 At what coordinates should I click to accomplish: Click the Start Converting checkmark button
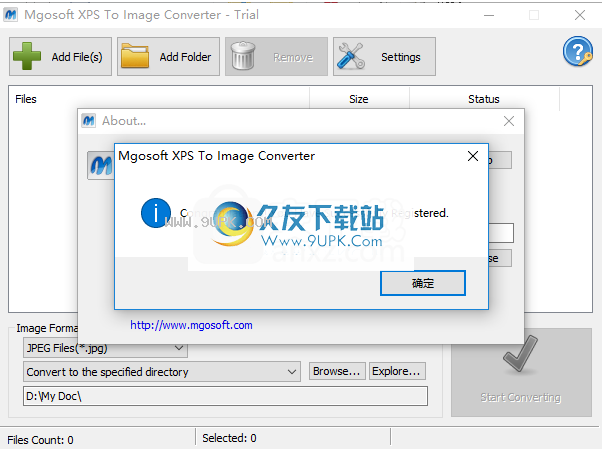click(521, 372)
